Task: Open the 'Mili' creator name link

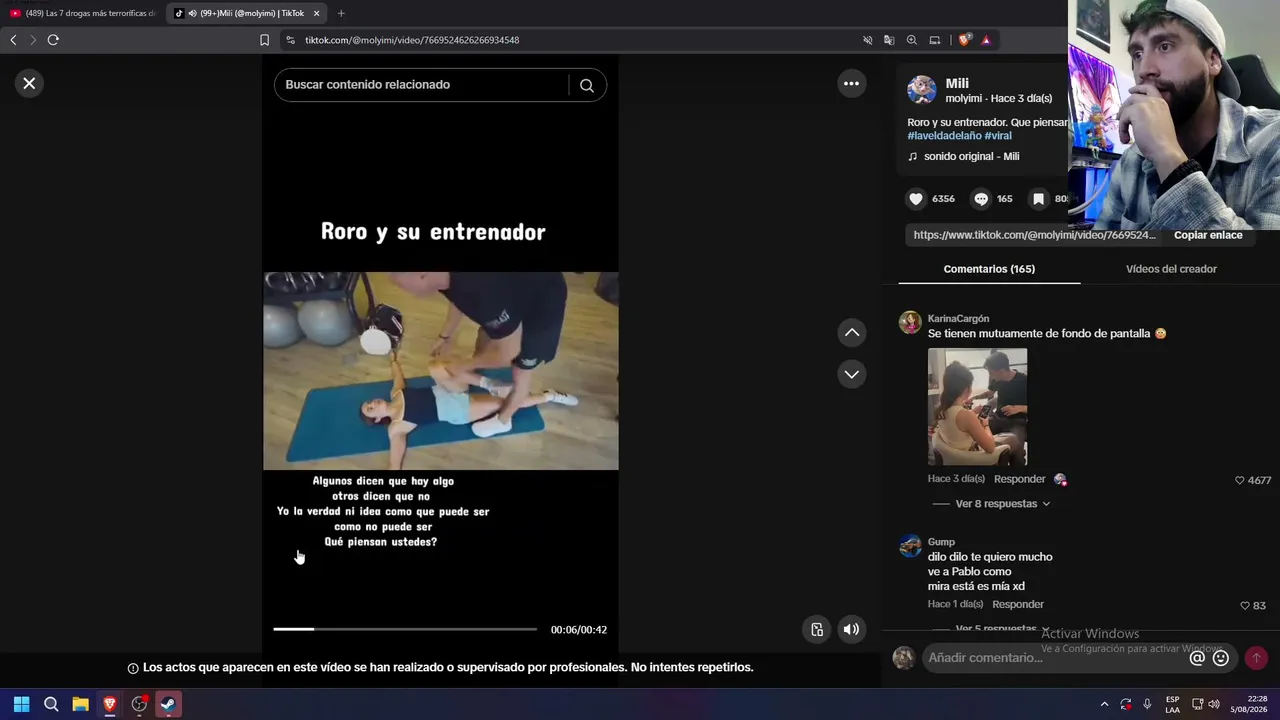Action: [x=957, y=84]
